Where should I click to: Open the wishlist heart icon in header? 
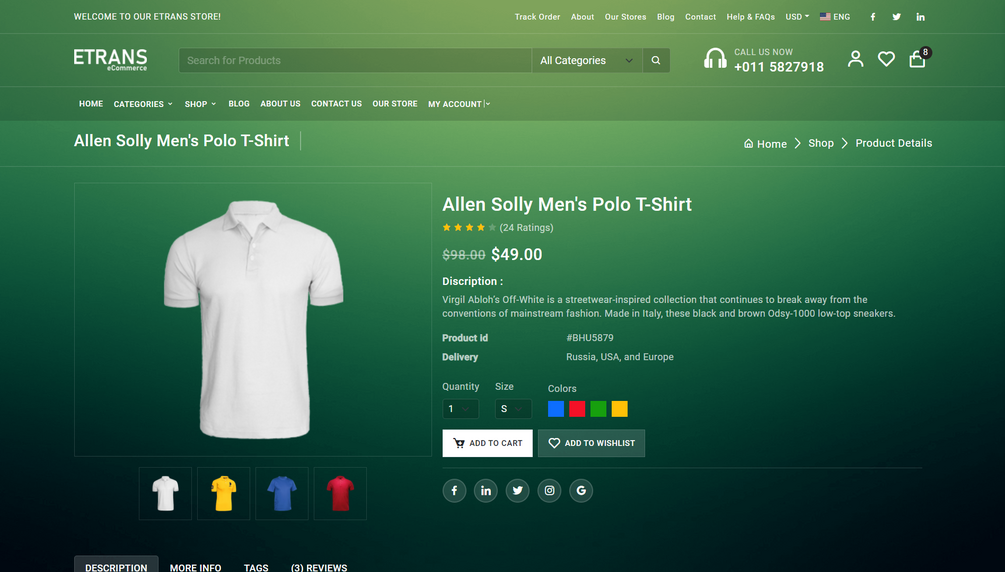click(886, 59)
